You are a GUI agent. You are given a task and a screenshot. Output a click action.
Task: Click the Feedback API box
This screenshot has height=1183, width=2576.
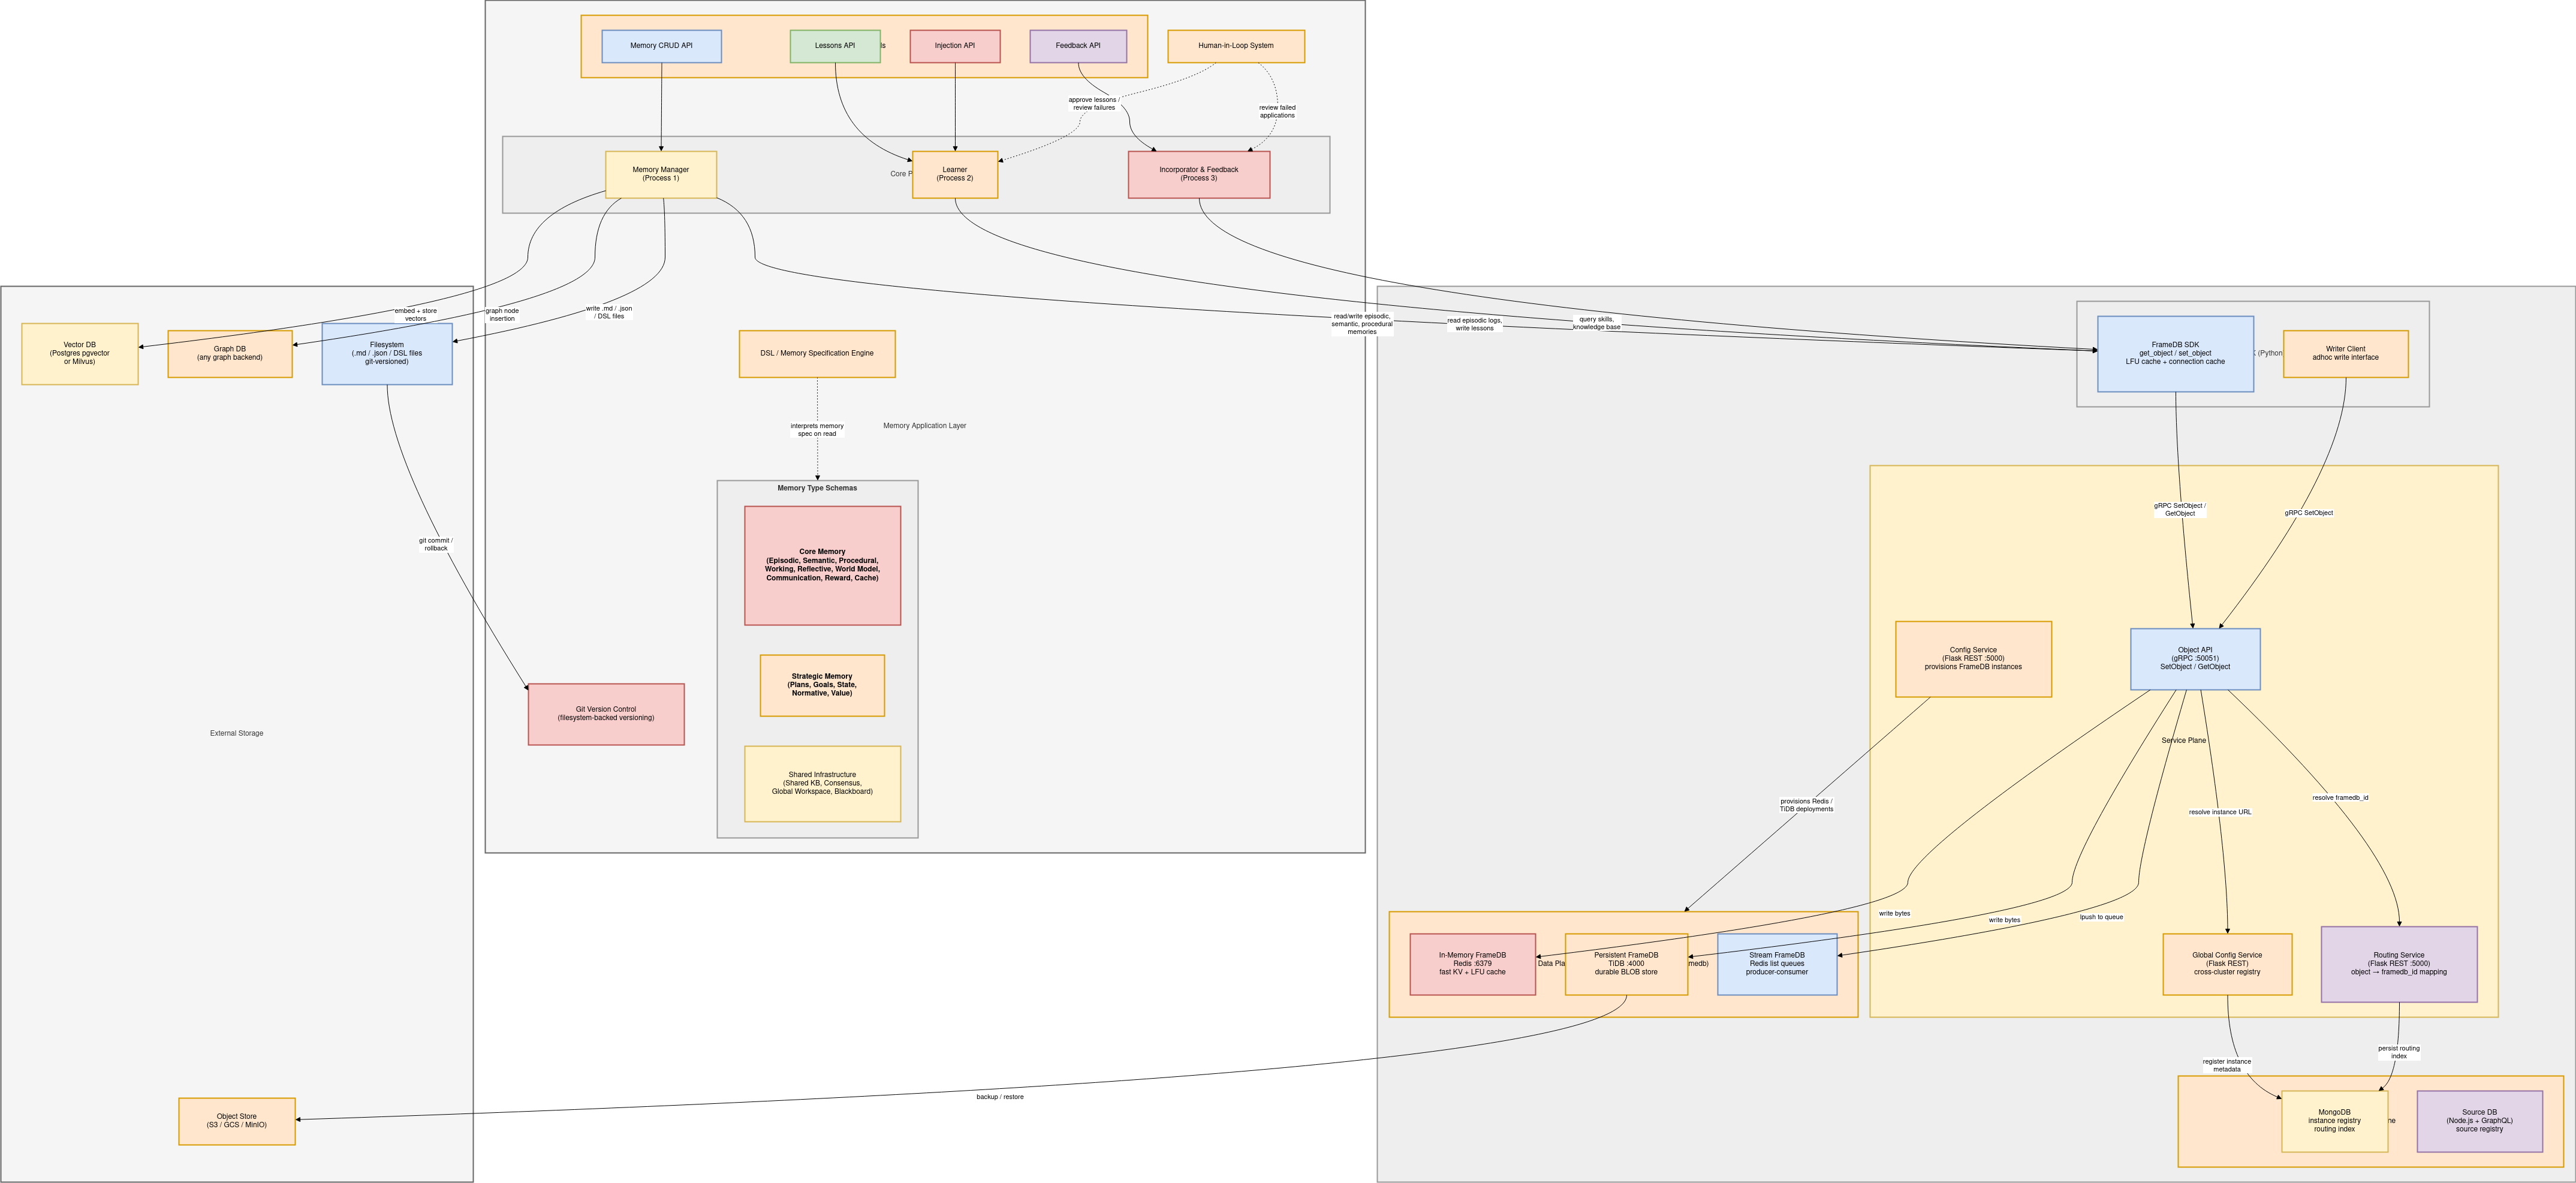pyautogui.click(x=1078, y=46)
